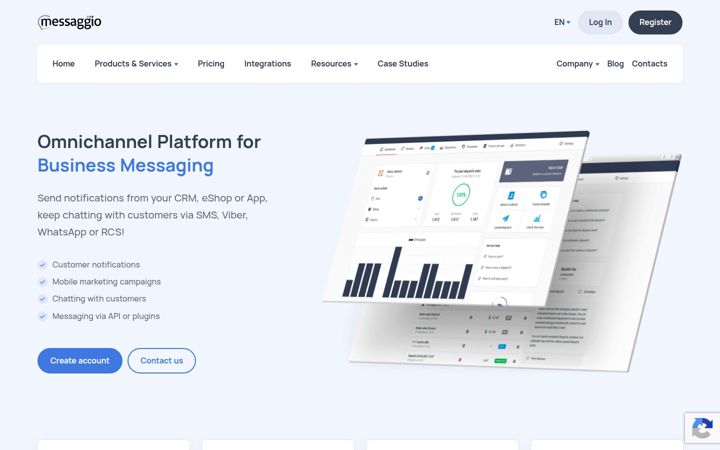
Task: Click the Log In button
Action: (x=600, y=22)
